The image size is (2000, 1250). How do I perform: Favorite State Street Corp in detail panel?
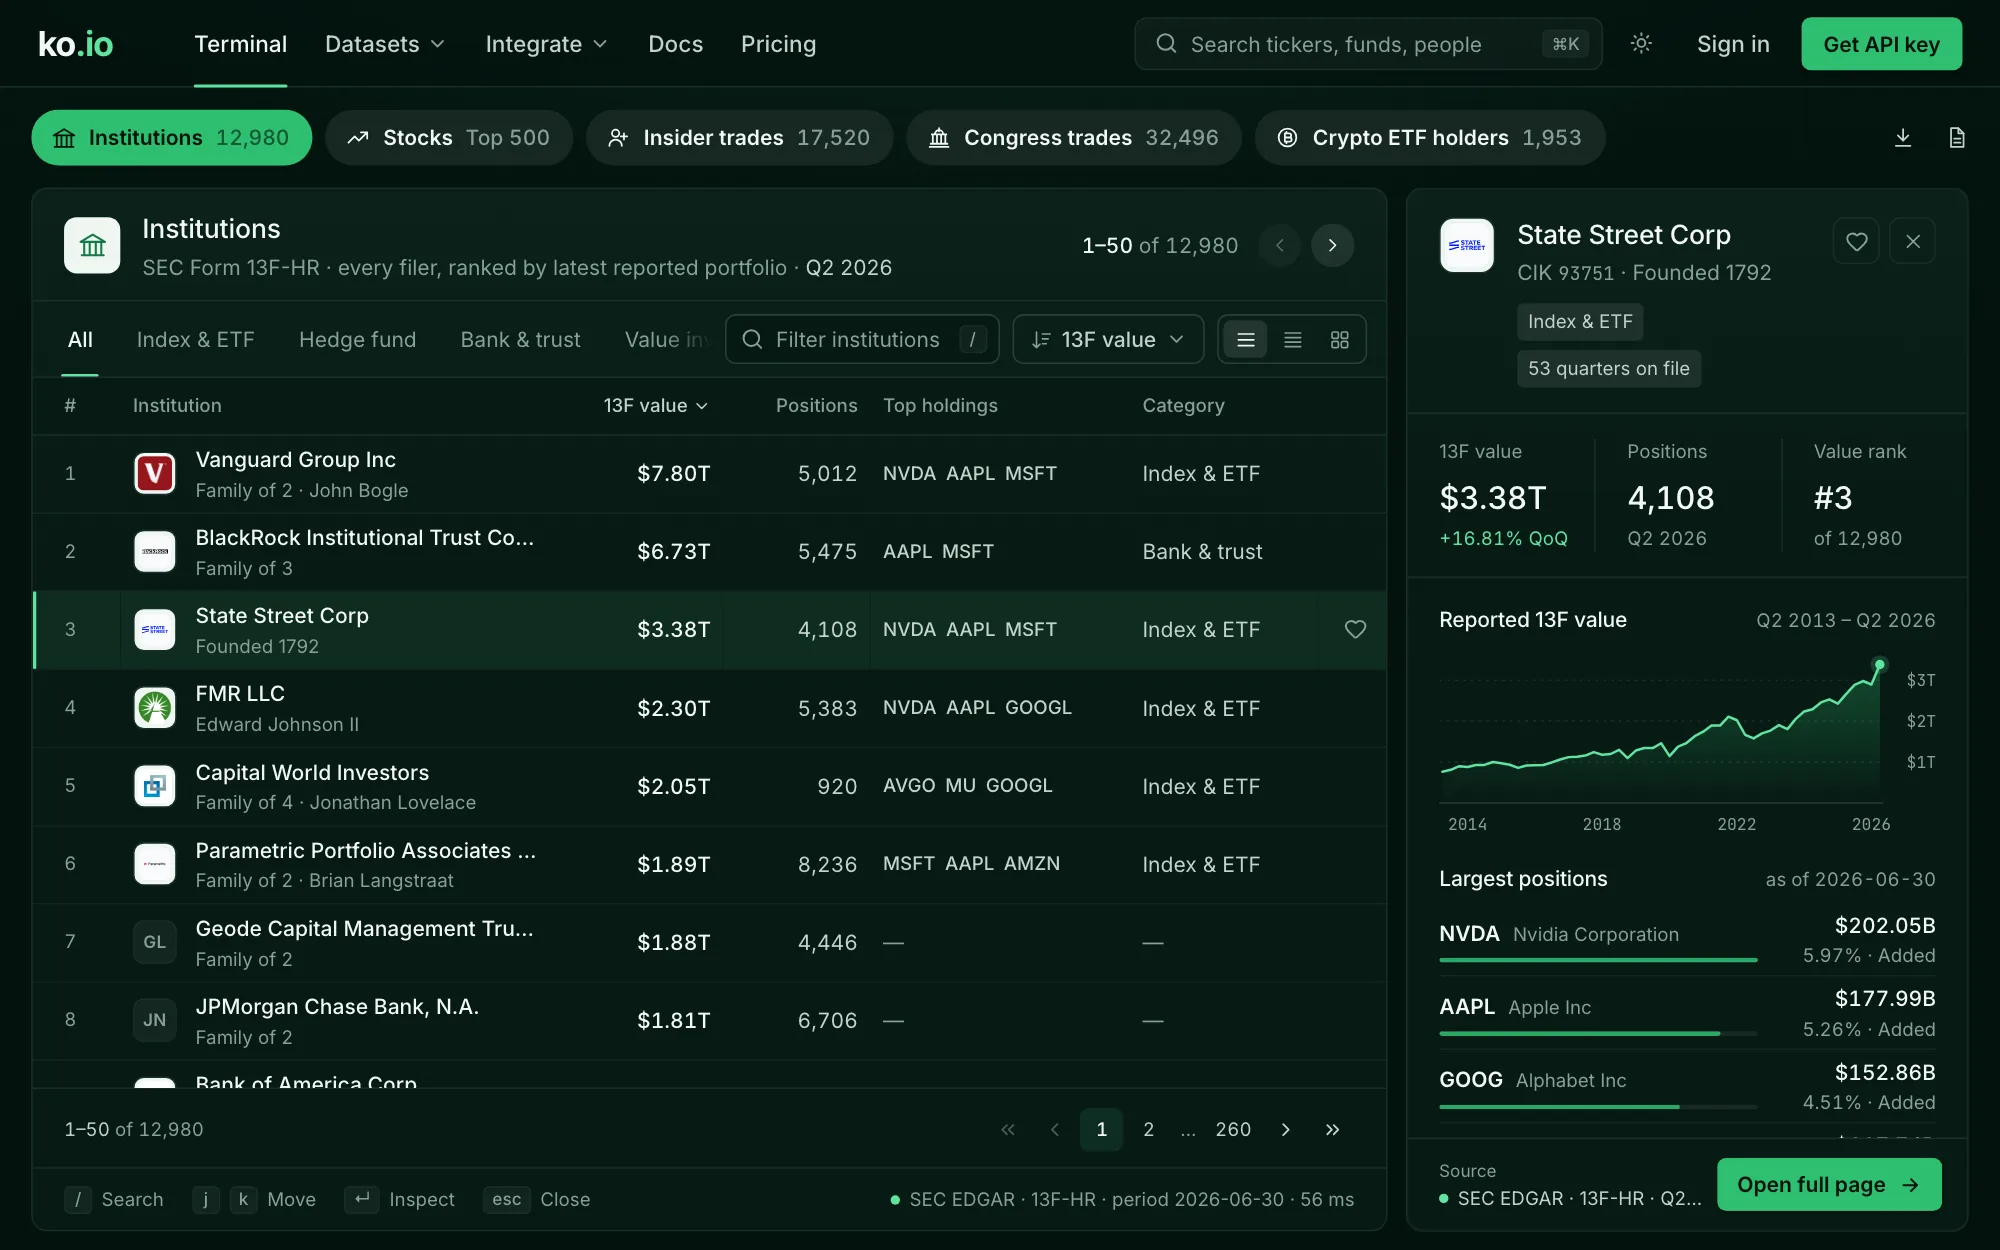1856,241
